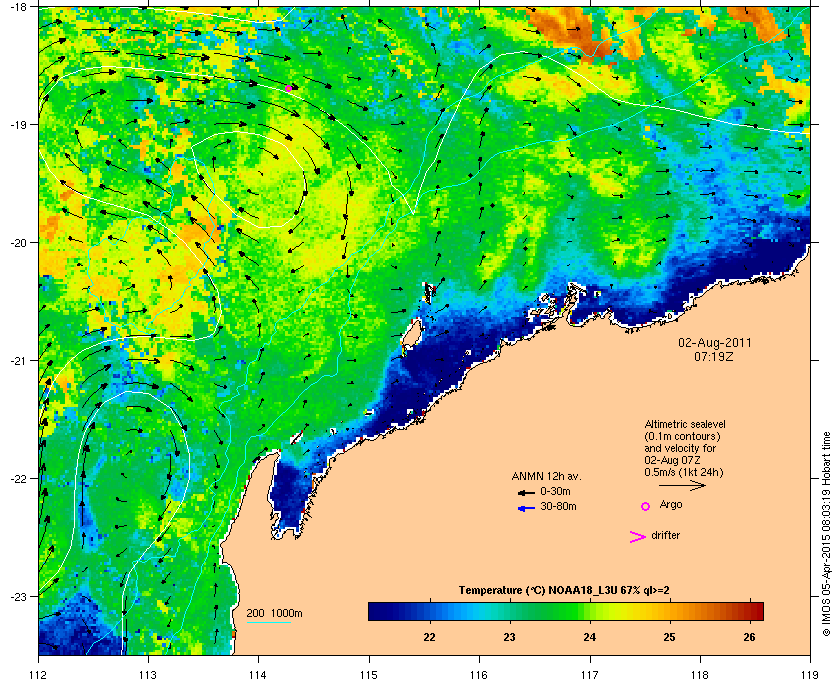The width and height of the screenshot is (840, 680).
Task: Click the date label 02-Aug-2011
Action: click(x=715, y=342)
